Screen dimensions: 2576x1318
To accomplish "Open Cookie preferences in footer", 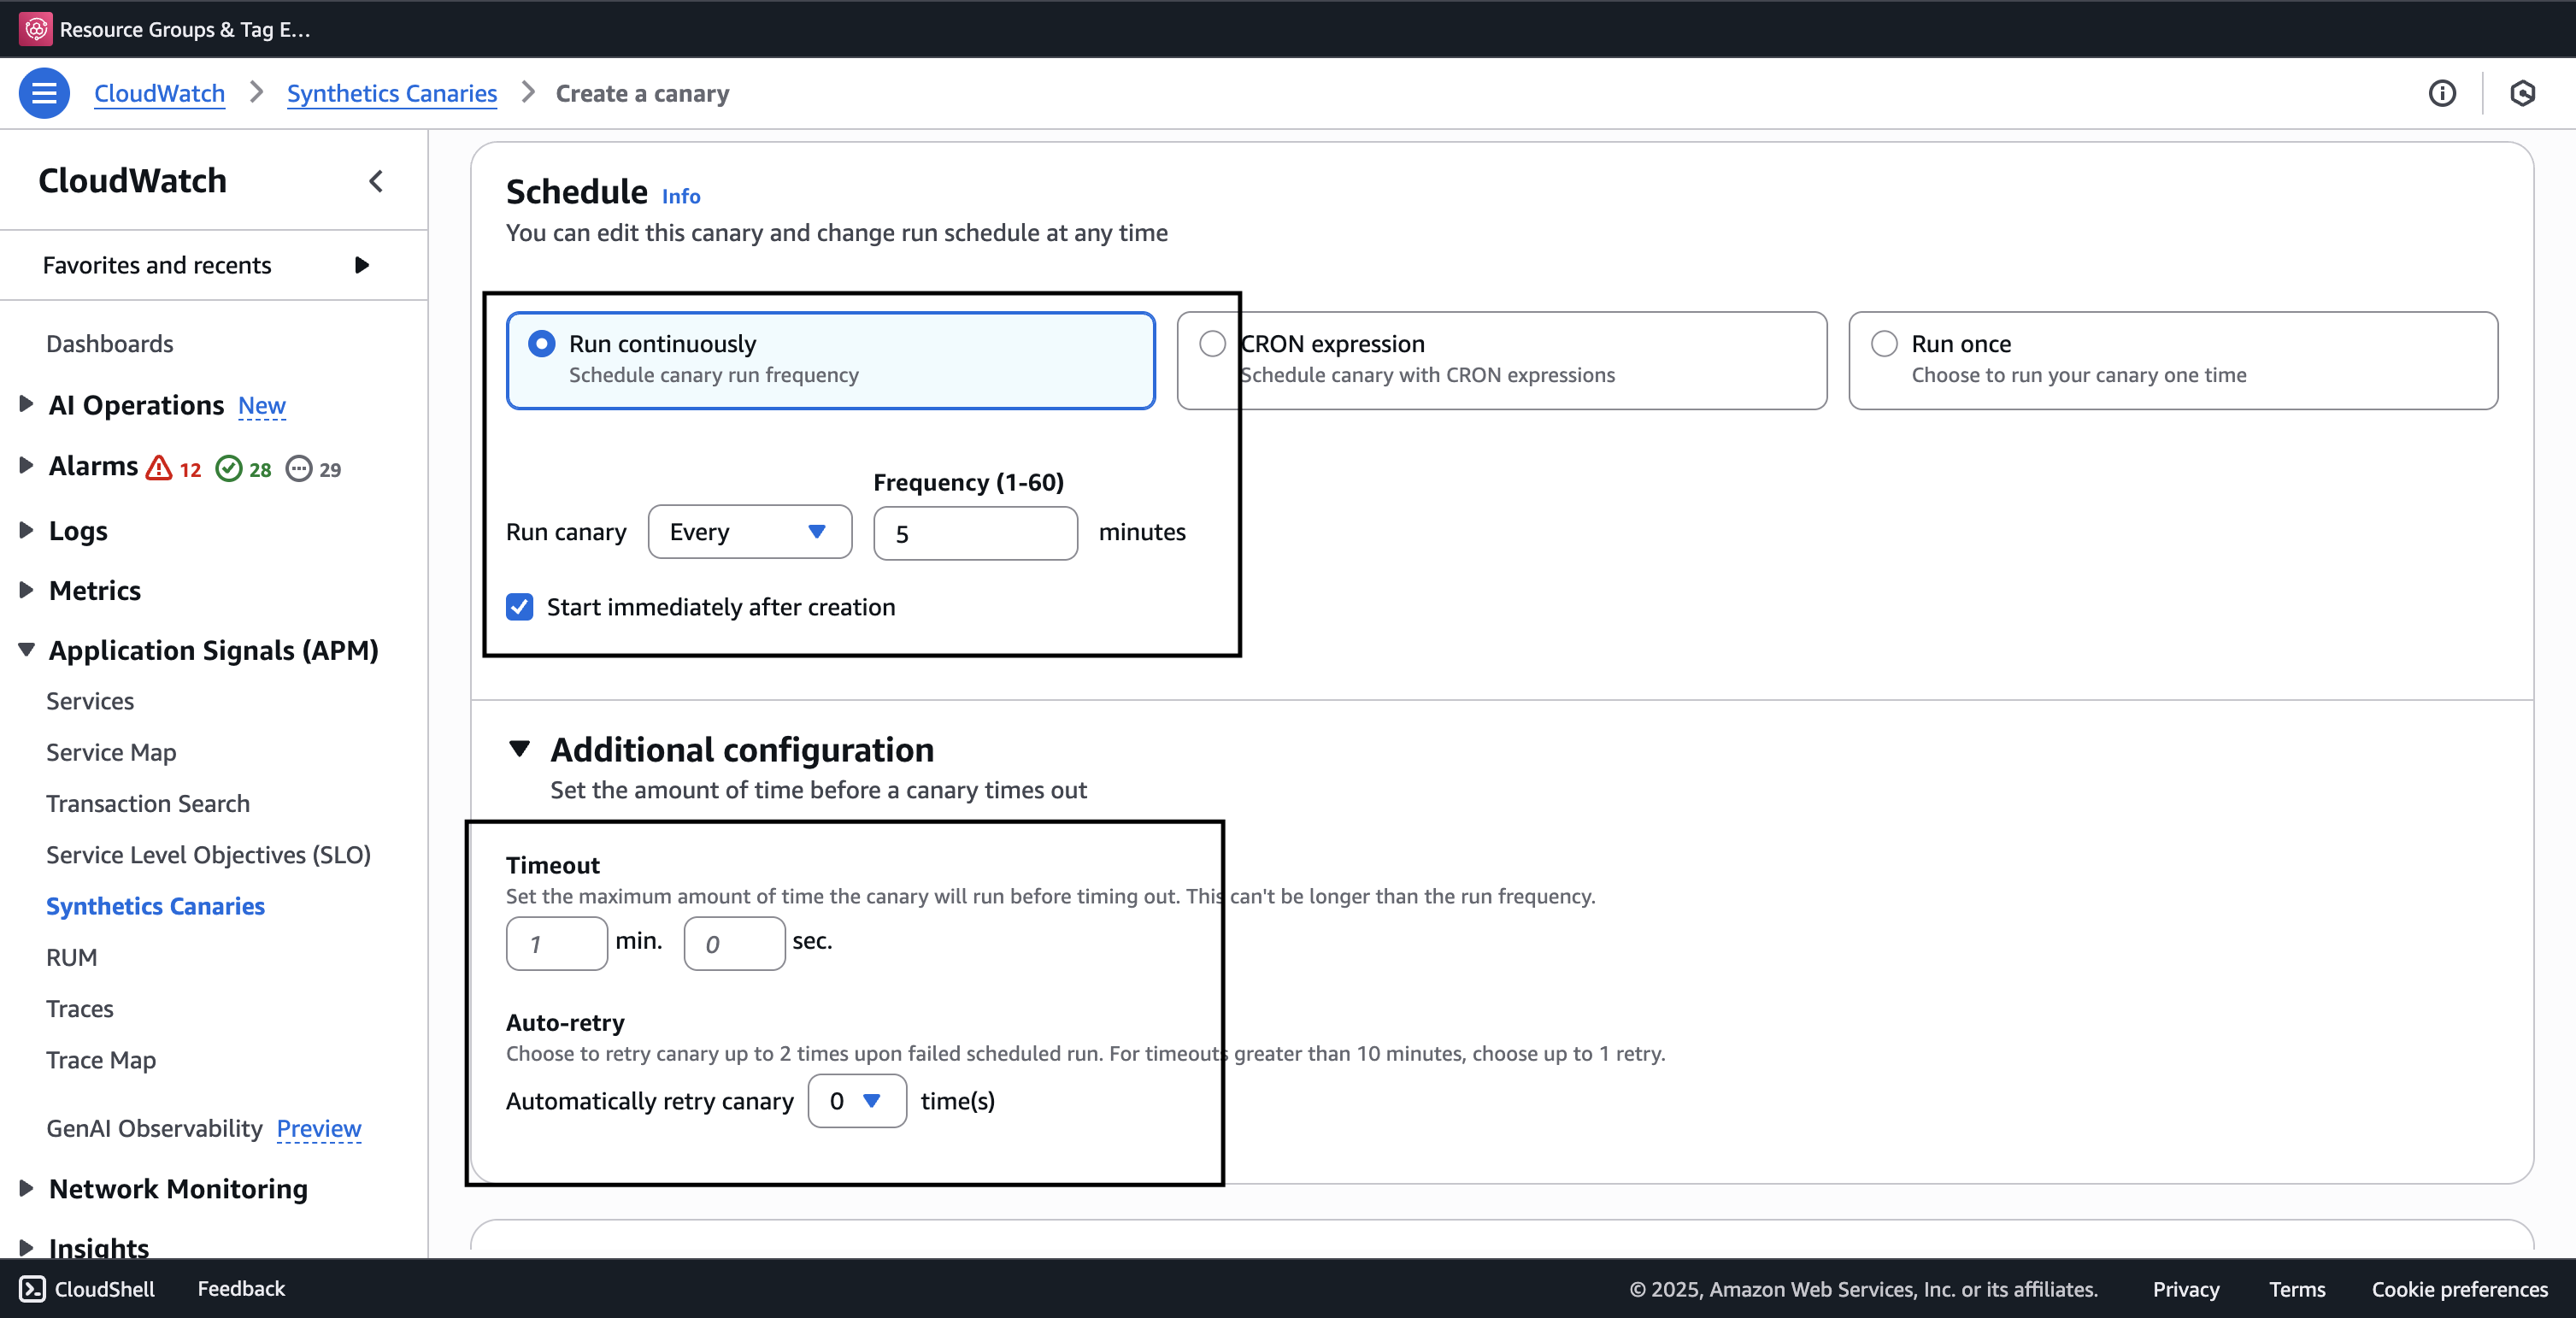I will pyautogui.click(x=2459, y=1289).
